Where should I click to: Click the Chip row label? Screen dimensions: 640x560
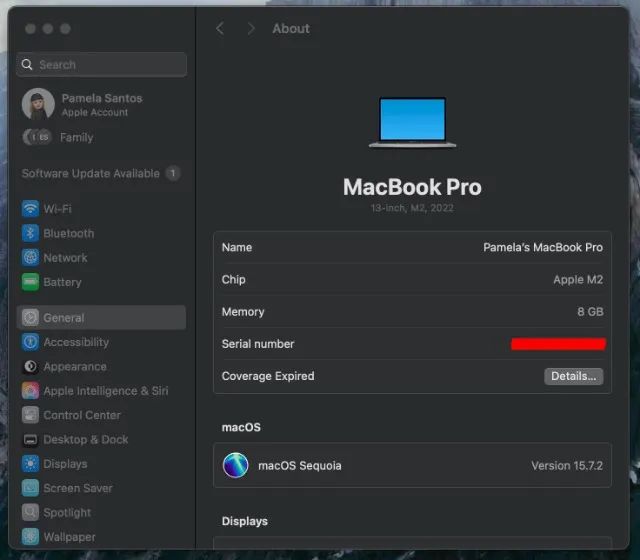pyautogui.click(x=233, y=280)
